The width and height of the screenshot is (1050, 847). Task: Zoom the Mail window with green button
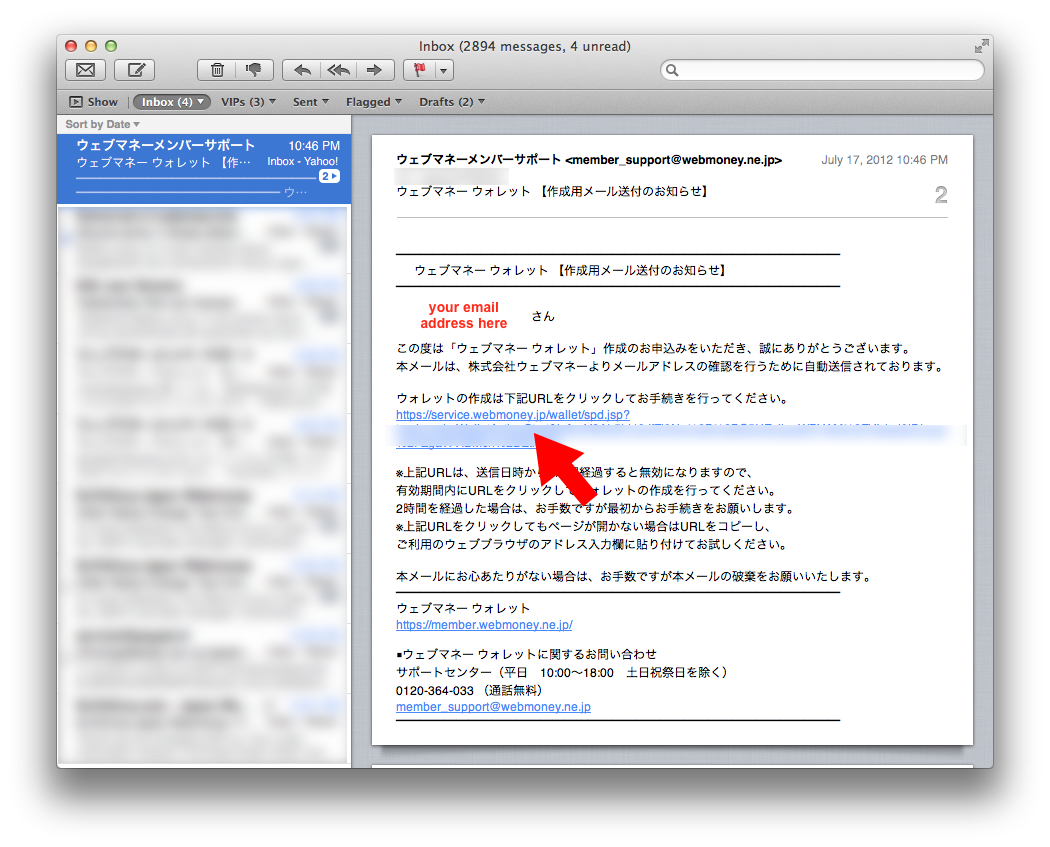(x=111, y=46)
